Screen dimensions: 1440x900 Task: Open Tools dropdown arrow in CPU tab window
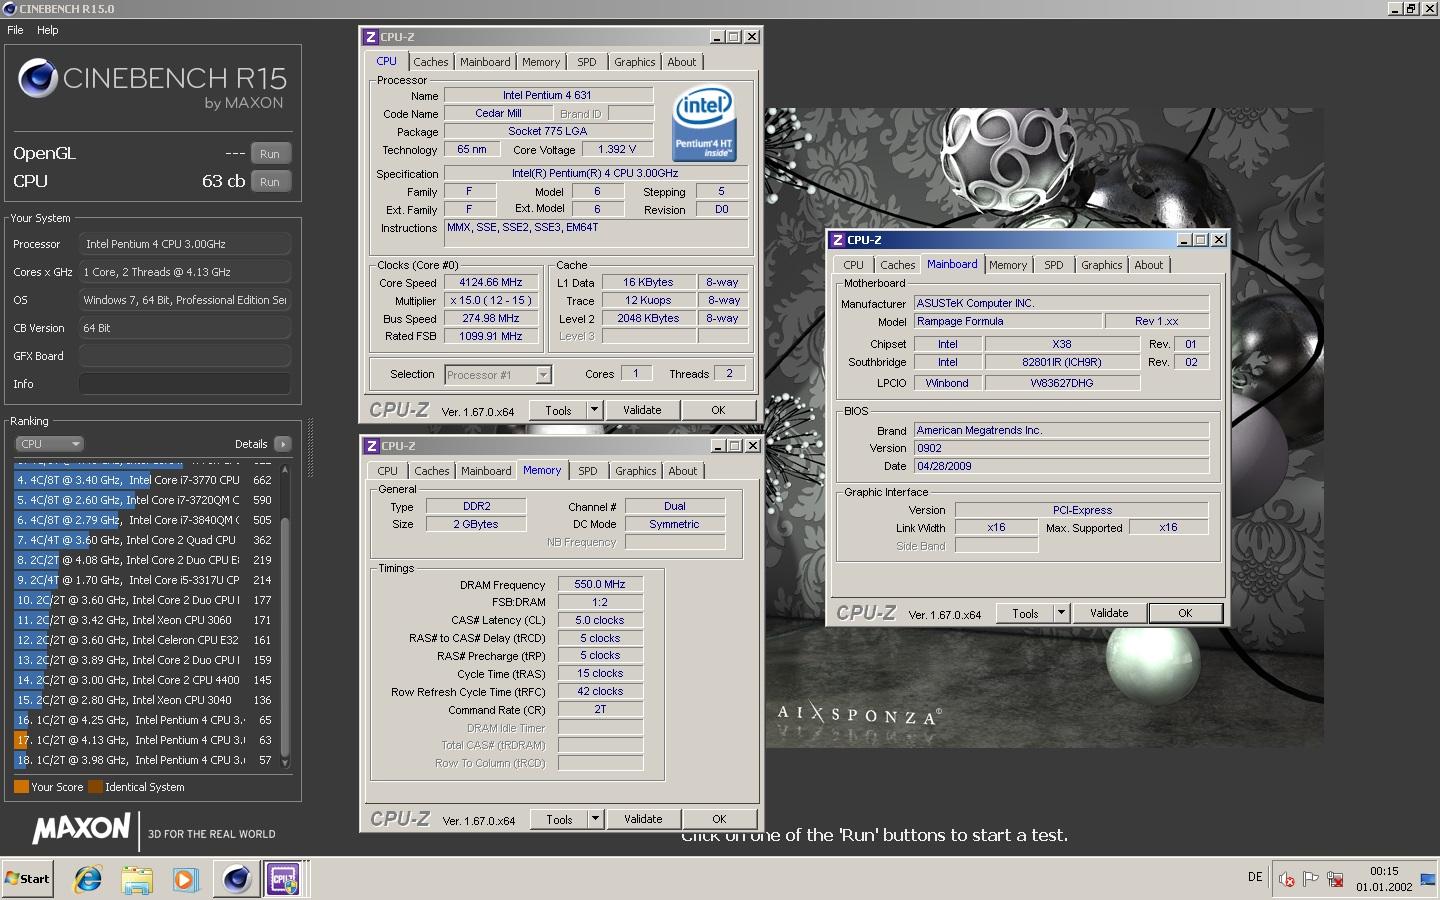click(x=594, y=410)
